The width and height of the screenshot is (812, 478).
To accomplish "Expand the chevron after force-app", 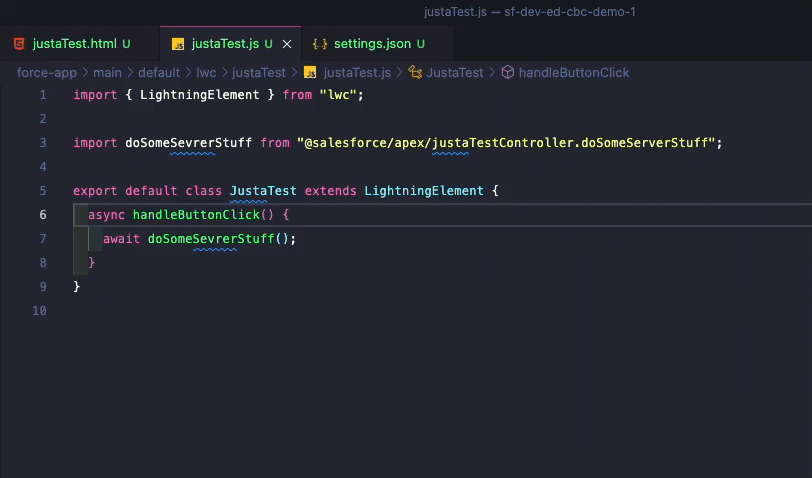I will point(85,73).
